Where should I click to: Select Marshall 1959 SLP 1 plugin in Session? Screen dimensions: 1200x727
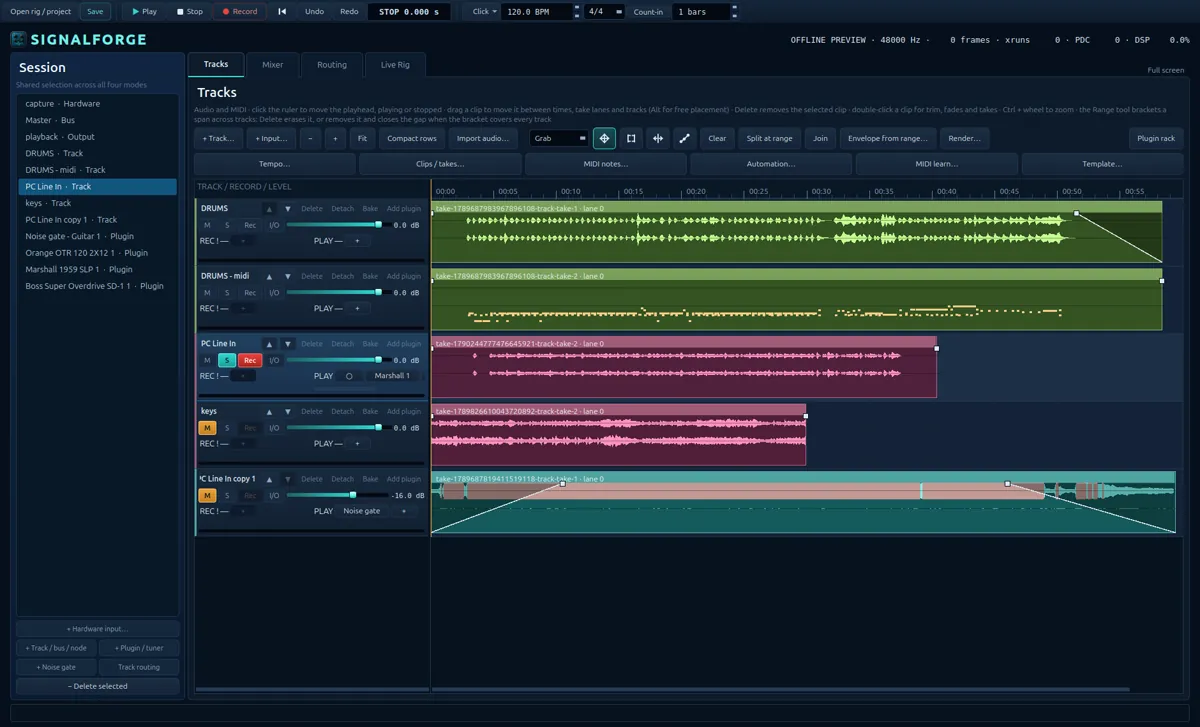tap(97, 269)
